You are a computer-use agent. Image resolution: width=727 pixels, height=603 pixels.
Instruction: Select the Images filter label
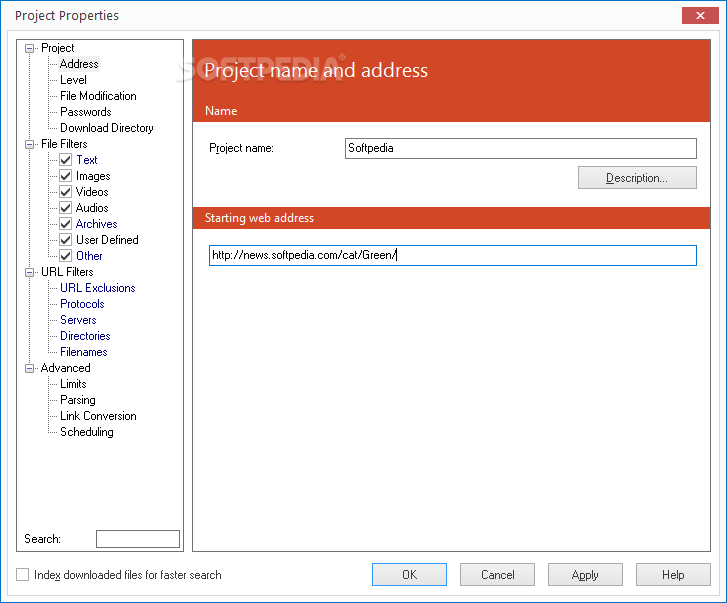pyautogui.click(x=93, y=176)
